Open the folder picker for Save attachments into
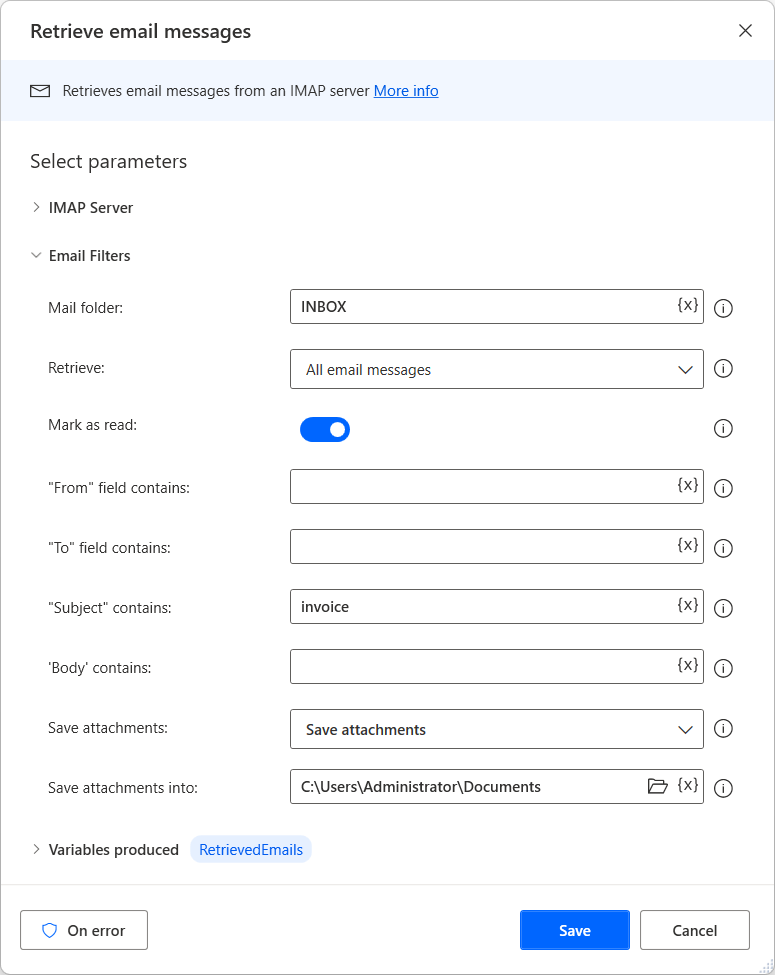Image resolution: width=775 pixels, height=975 pixels. (x=657, y=787)
